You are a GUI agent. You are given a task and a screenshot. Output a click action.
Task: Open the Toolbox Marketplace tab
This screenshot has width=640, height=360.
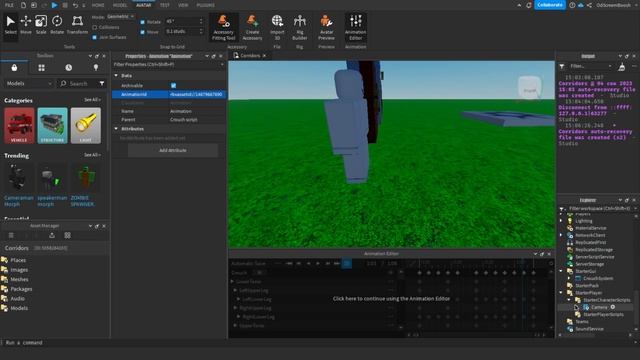14,68
